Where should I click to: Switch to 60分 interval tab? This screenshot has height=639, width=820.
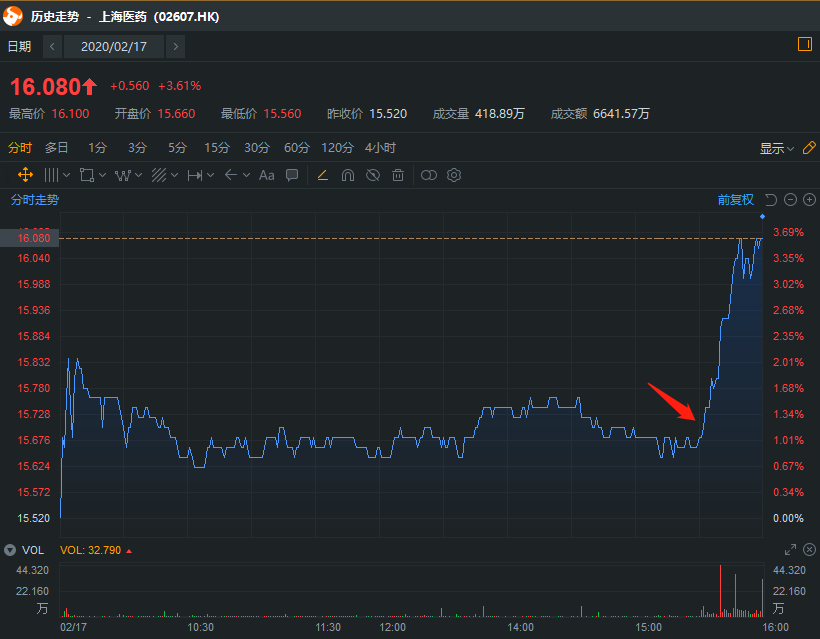(297, 148)
